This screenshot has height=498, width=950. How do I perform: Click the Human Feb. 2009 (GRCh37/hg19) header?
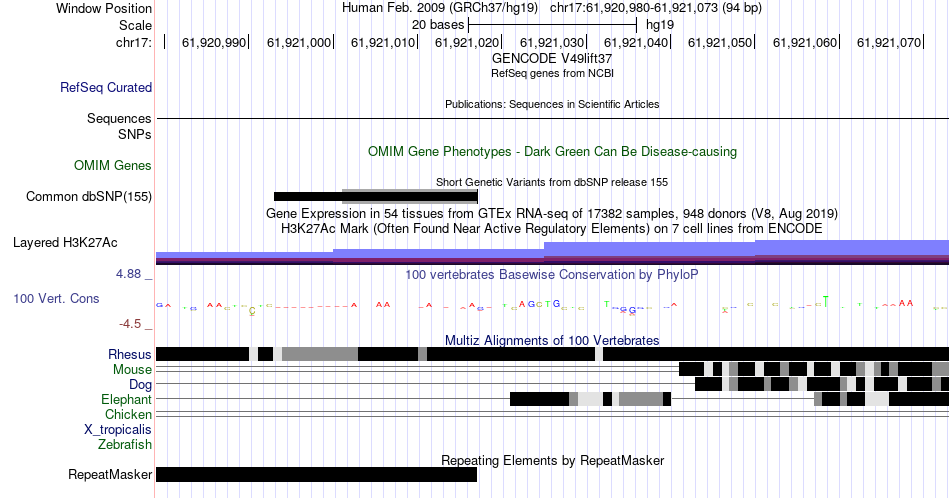click(440, 8)
